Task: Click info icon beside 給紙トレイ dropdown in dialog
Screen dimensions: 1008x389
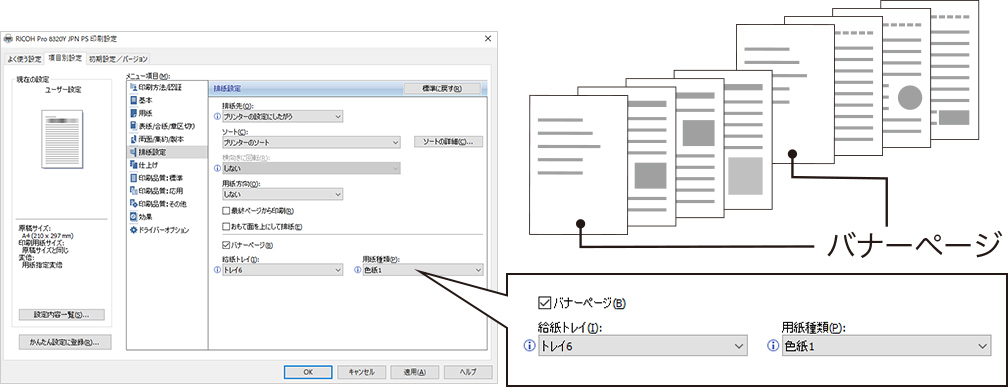Action: 217,271
